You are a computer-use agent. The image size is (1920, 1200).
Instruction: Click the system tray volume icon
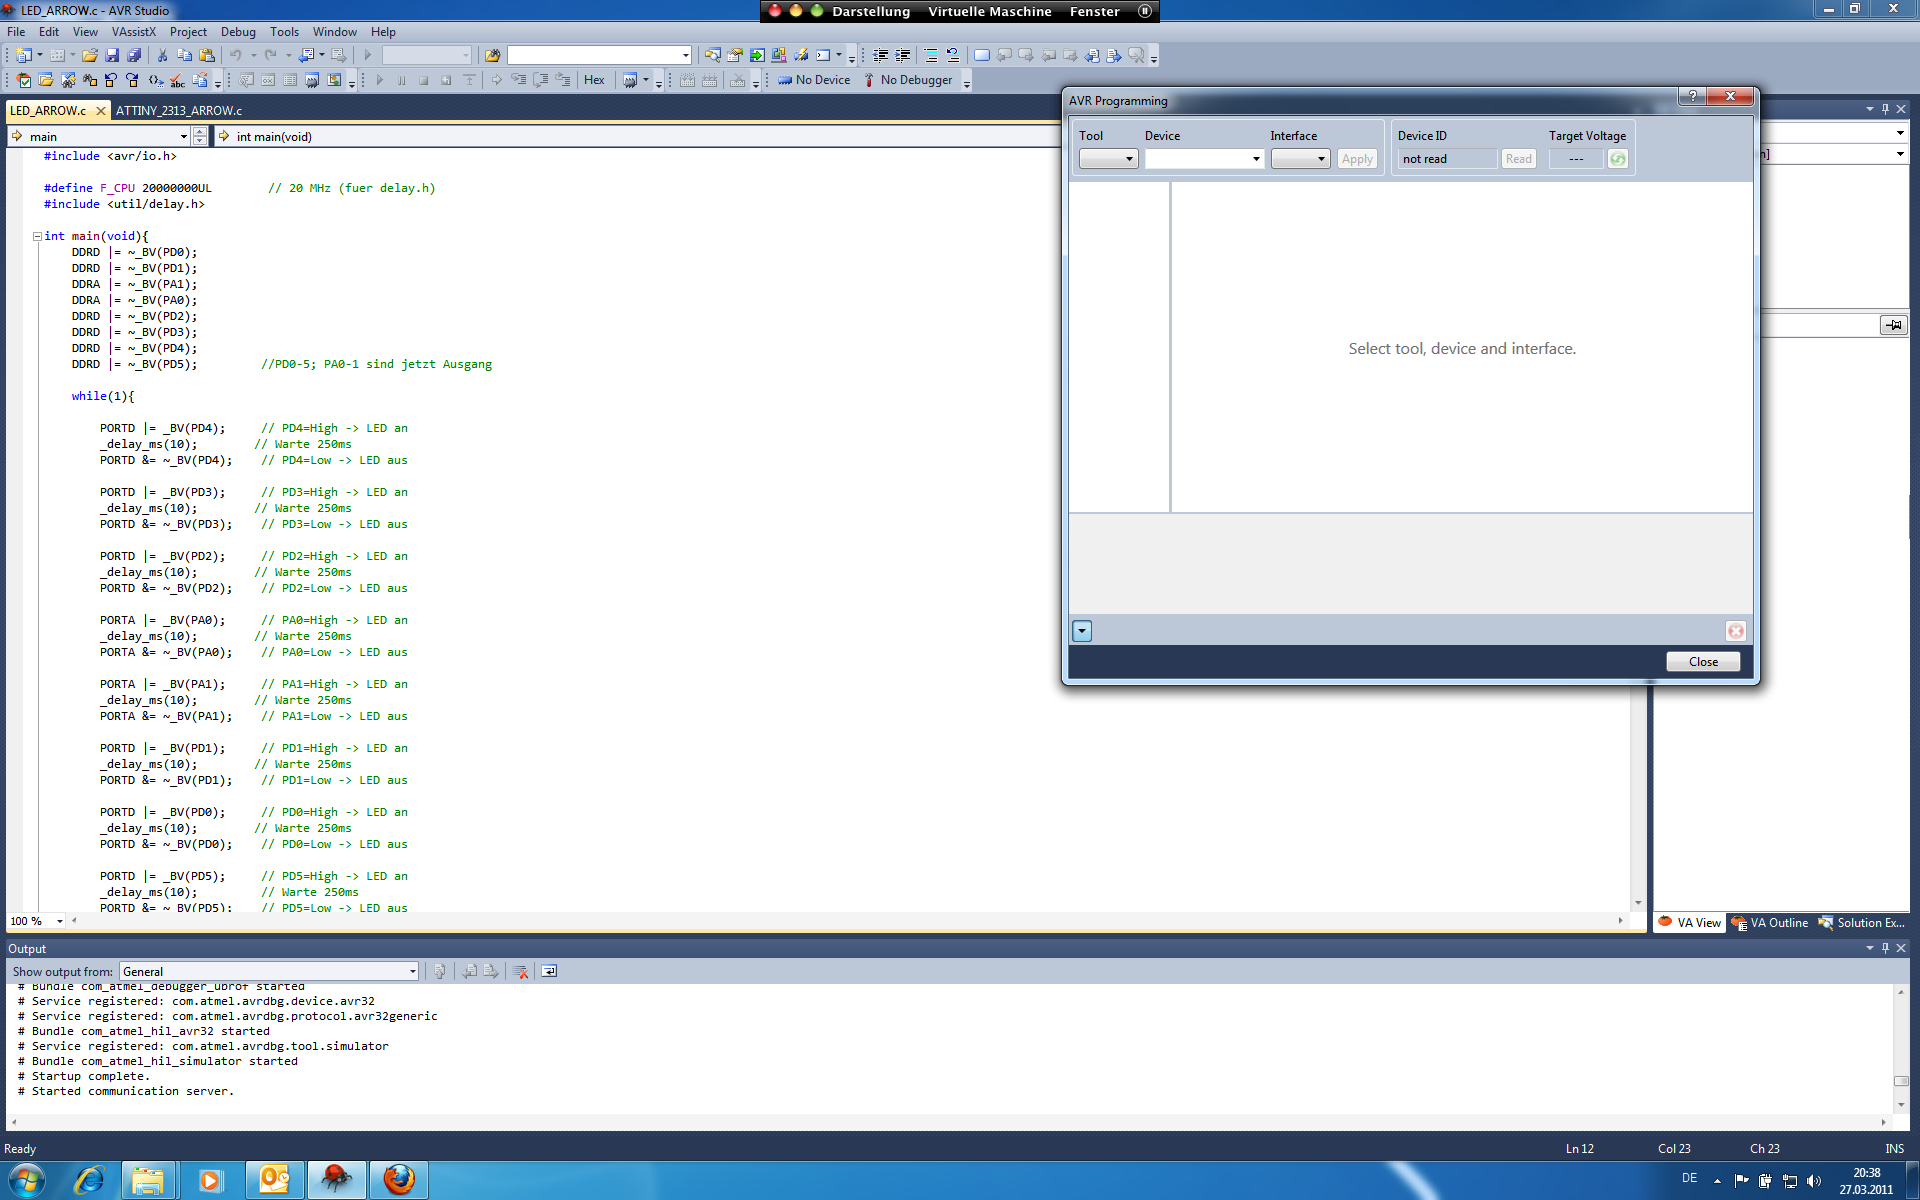[x=1814, y=1181]
